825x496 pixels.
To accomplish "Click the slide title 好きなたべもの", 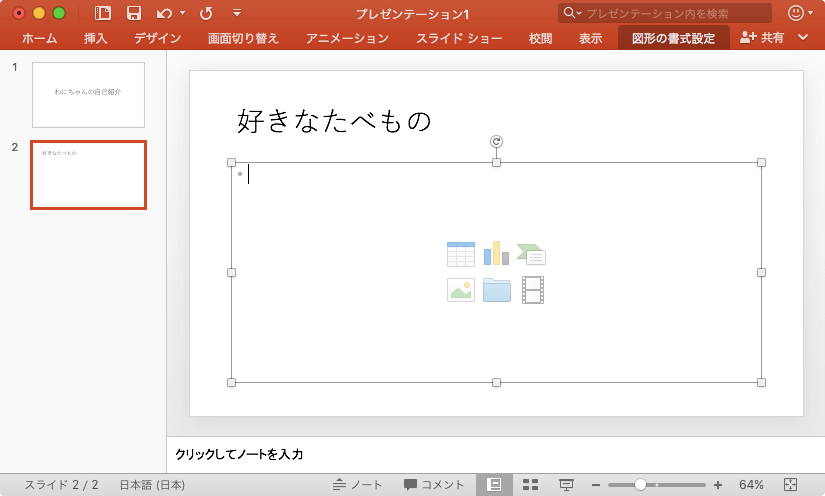I will point(334,121).
